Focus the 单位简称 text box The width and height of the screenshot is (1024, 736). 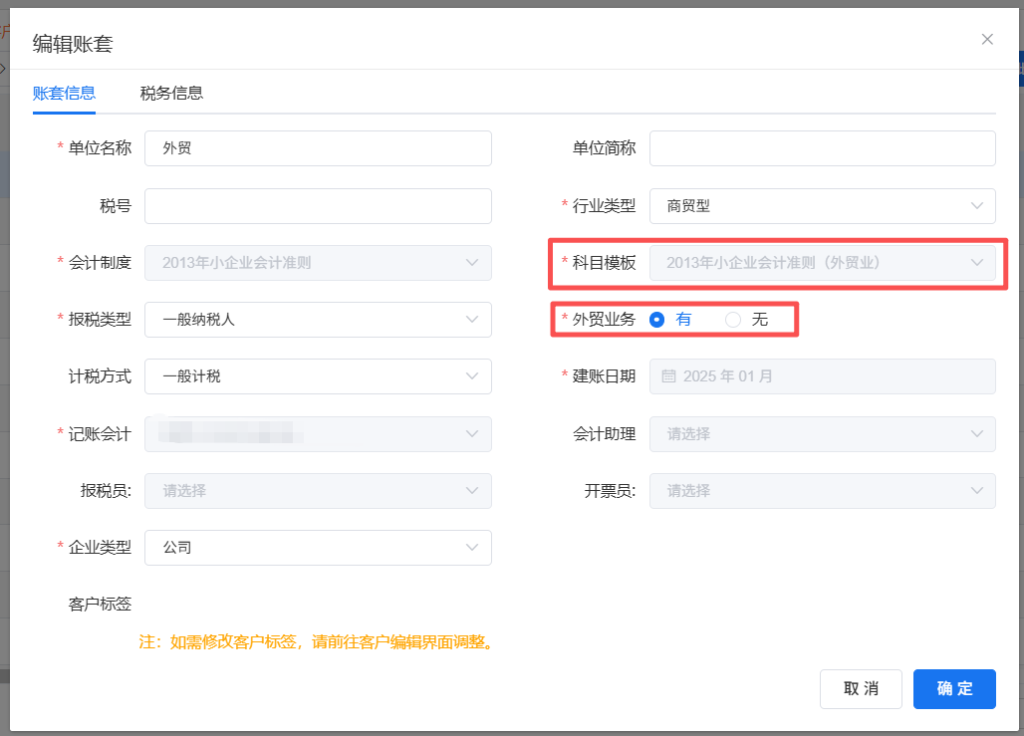822,149
